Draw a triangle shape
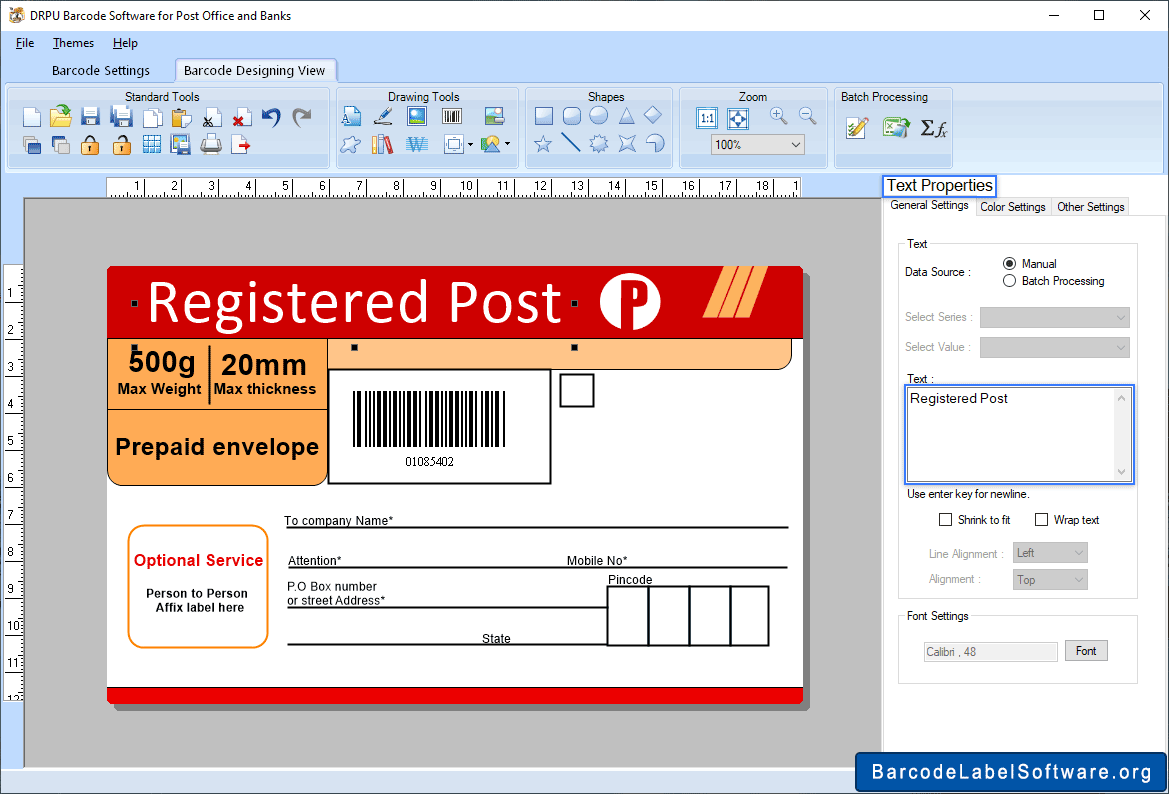 pos(626,116)
